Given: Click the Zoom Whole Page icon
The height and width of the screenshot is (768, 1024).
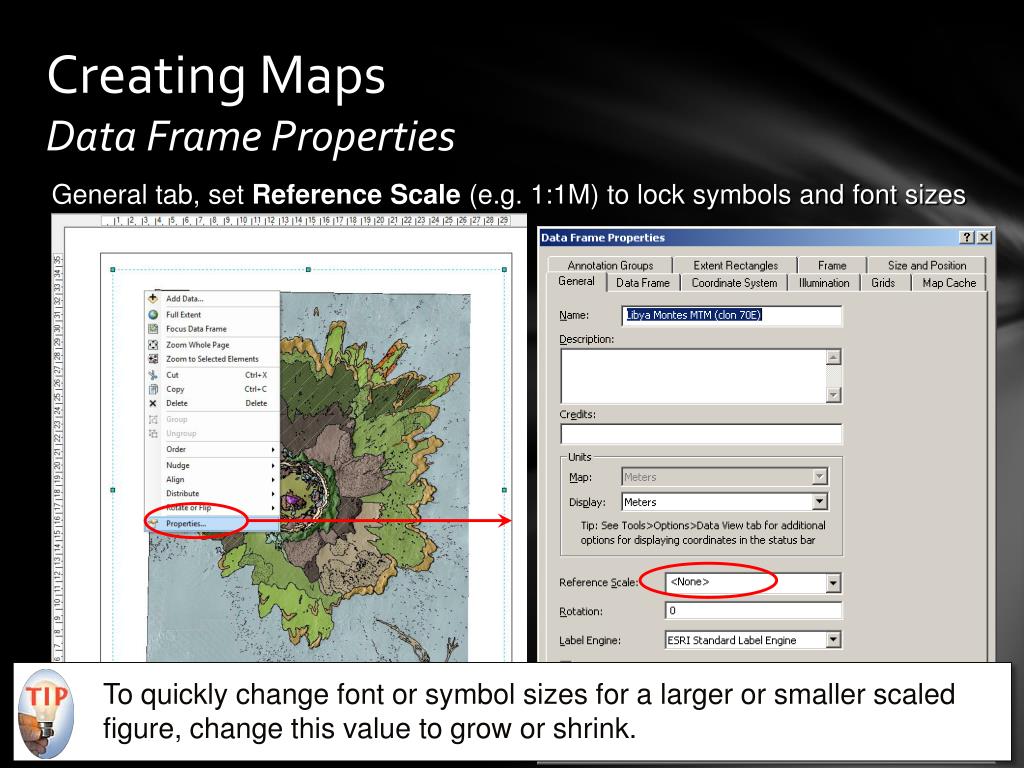Looking at the screenshot, I should (153, 345).
